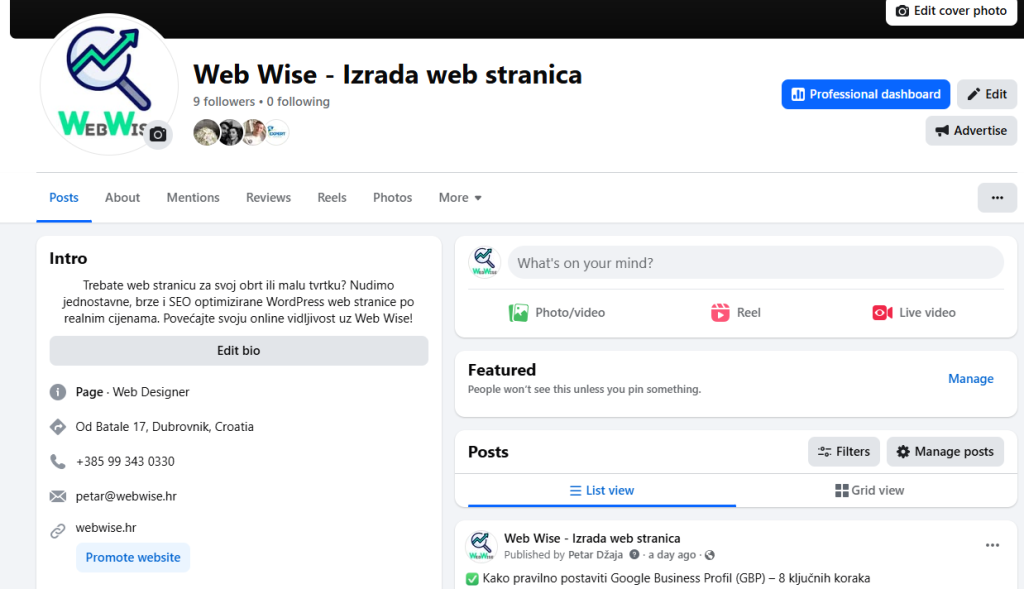Add a Photo/video to post

pos(557,313)
